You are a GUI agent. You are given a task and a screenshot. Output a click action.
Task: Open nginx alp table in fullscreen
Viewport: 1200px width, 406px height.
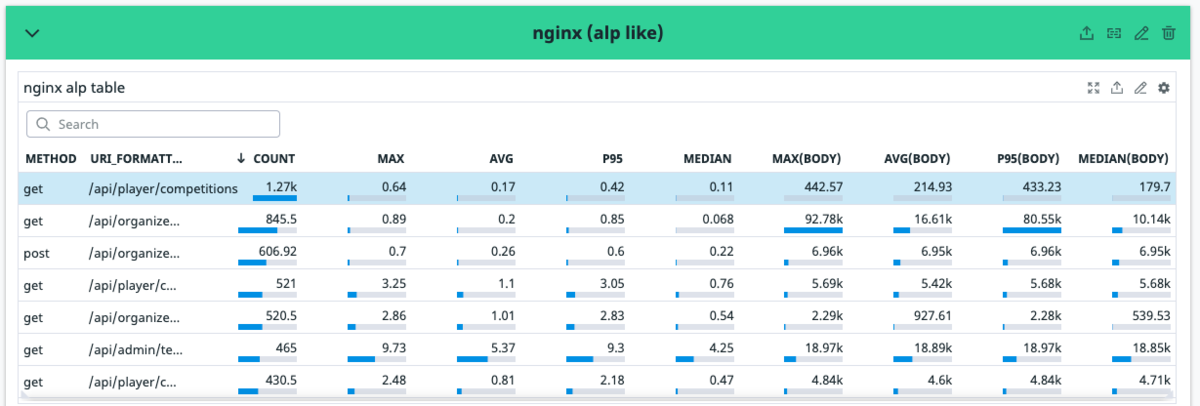(1094, 88)
